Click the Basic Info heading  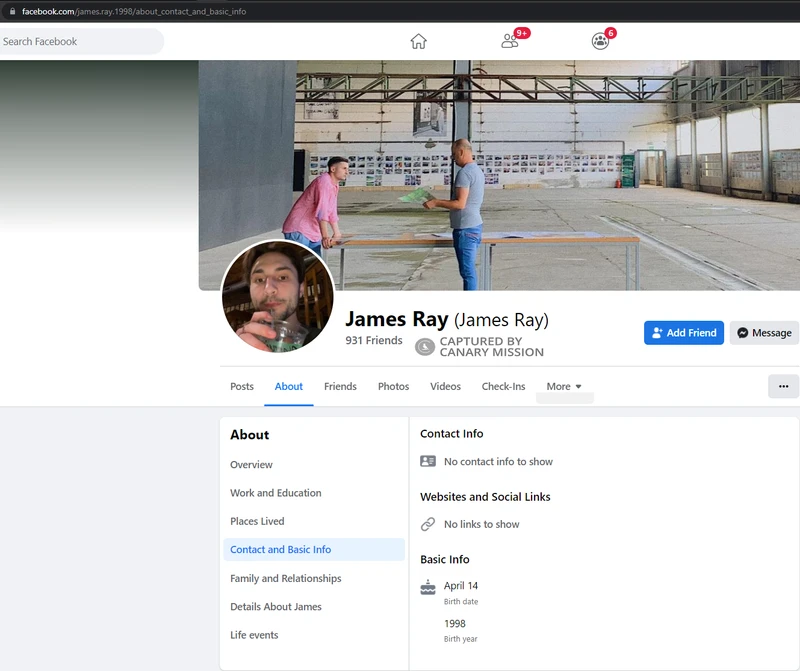pos(445,560)
